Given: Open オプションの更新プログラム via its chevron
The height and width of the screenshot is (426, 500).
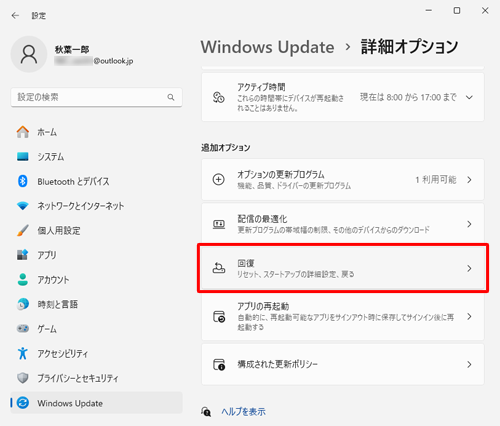Looking at the screenshot, I should tap(469, 180).
